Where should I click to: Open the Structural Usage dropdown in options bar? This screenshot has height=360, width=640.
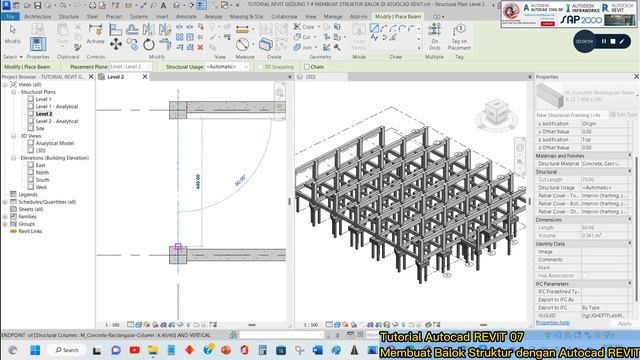227,67
